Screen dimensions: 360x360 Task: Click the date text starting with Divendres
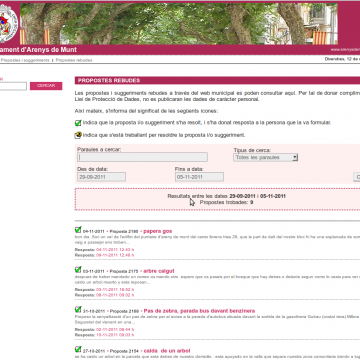(x=342, y=59)
